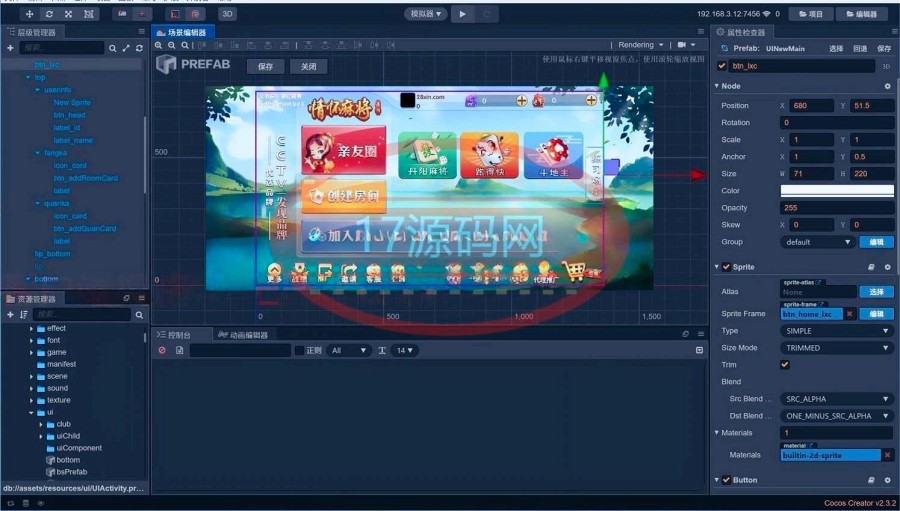
Task: Enable regex filter checkbox in console
Action: coord(299,350)
